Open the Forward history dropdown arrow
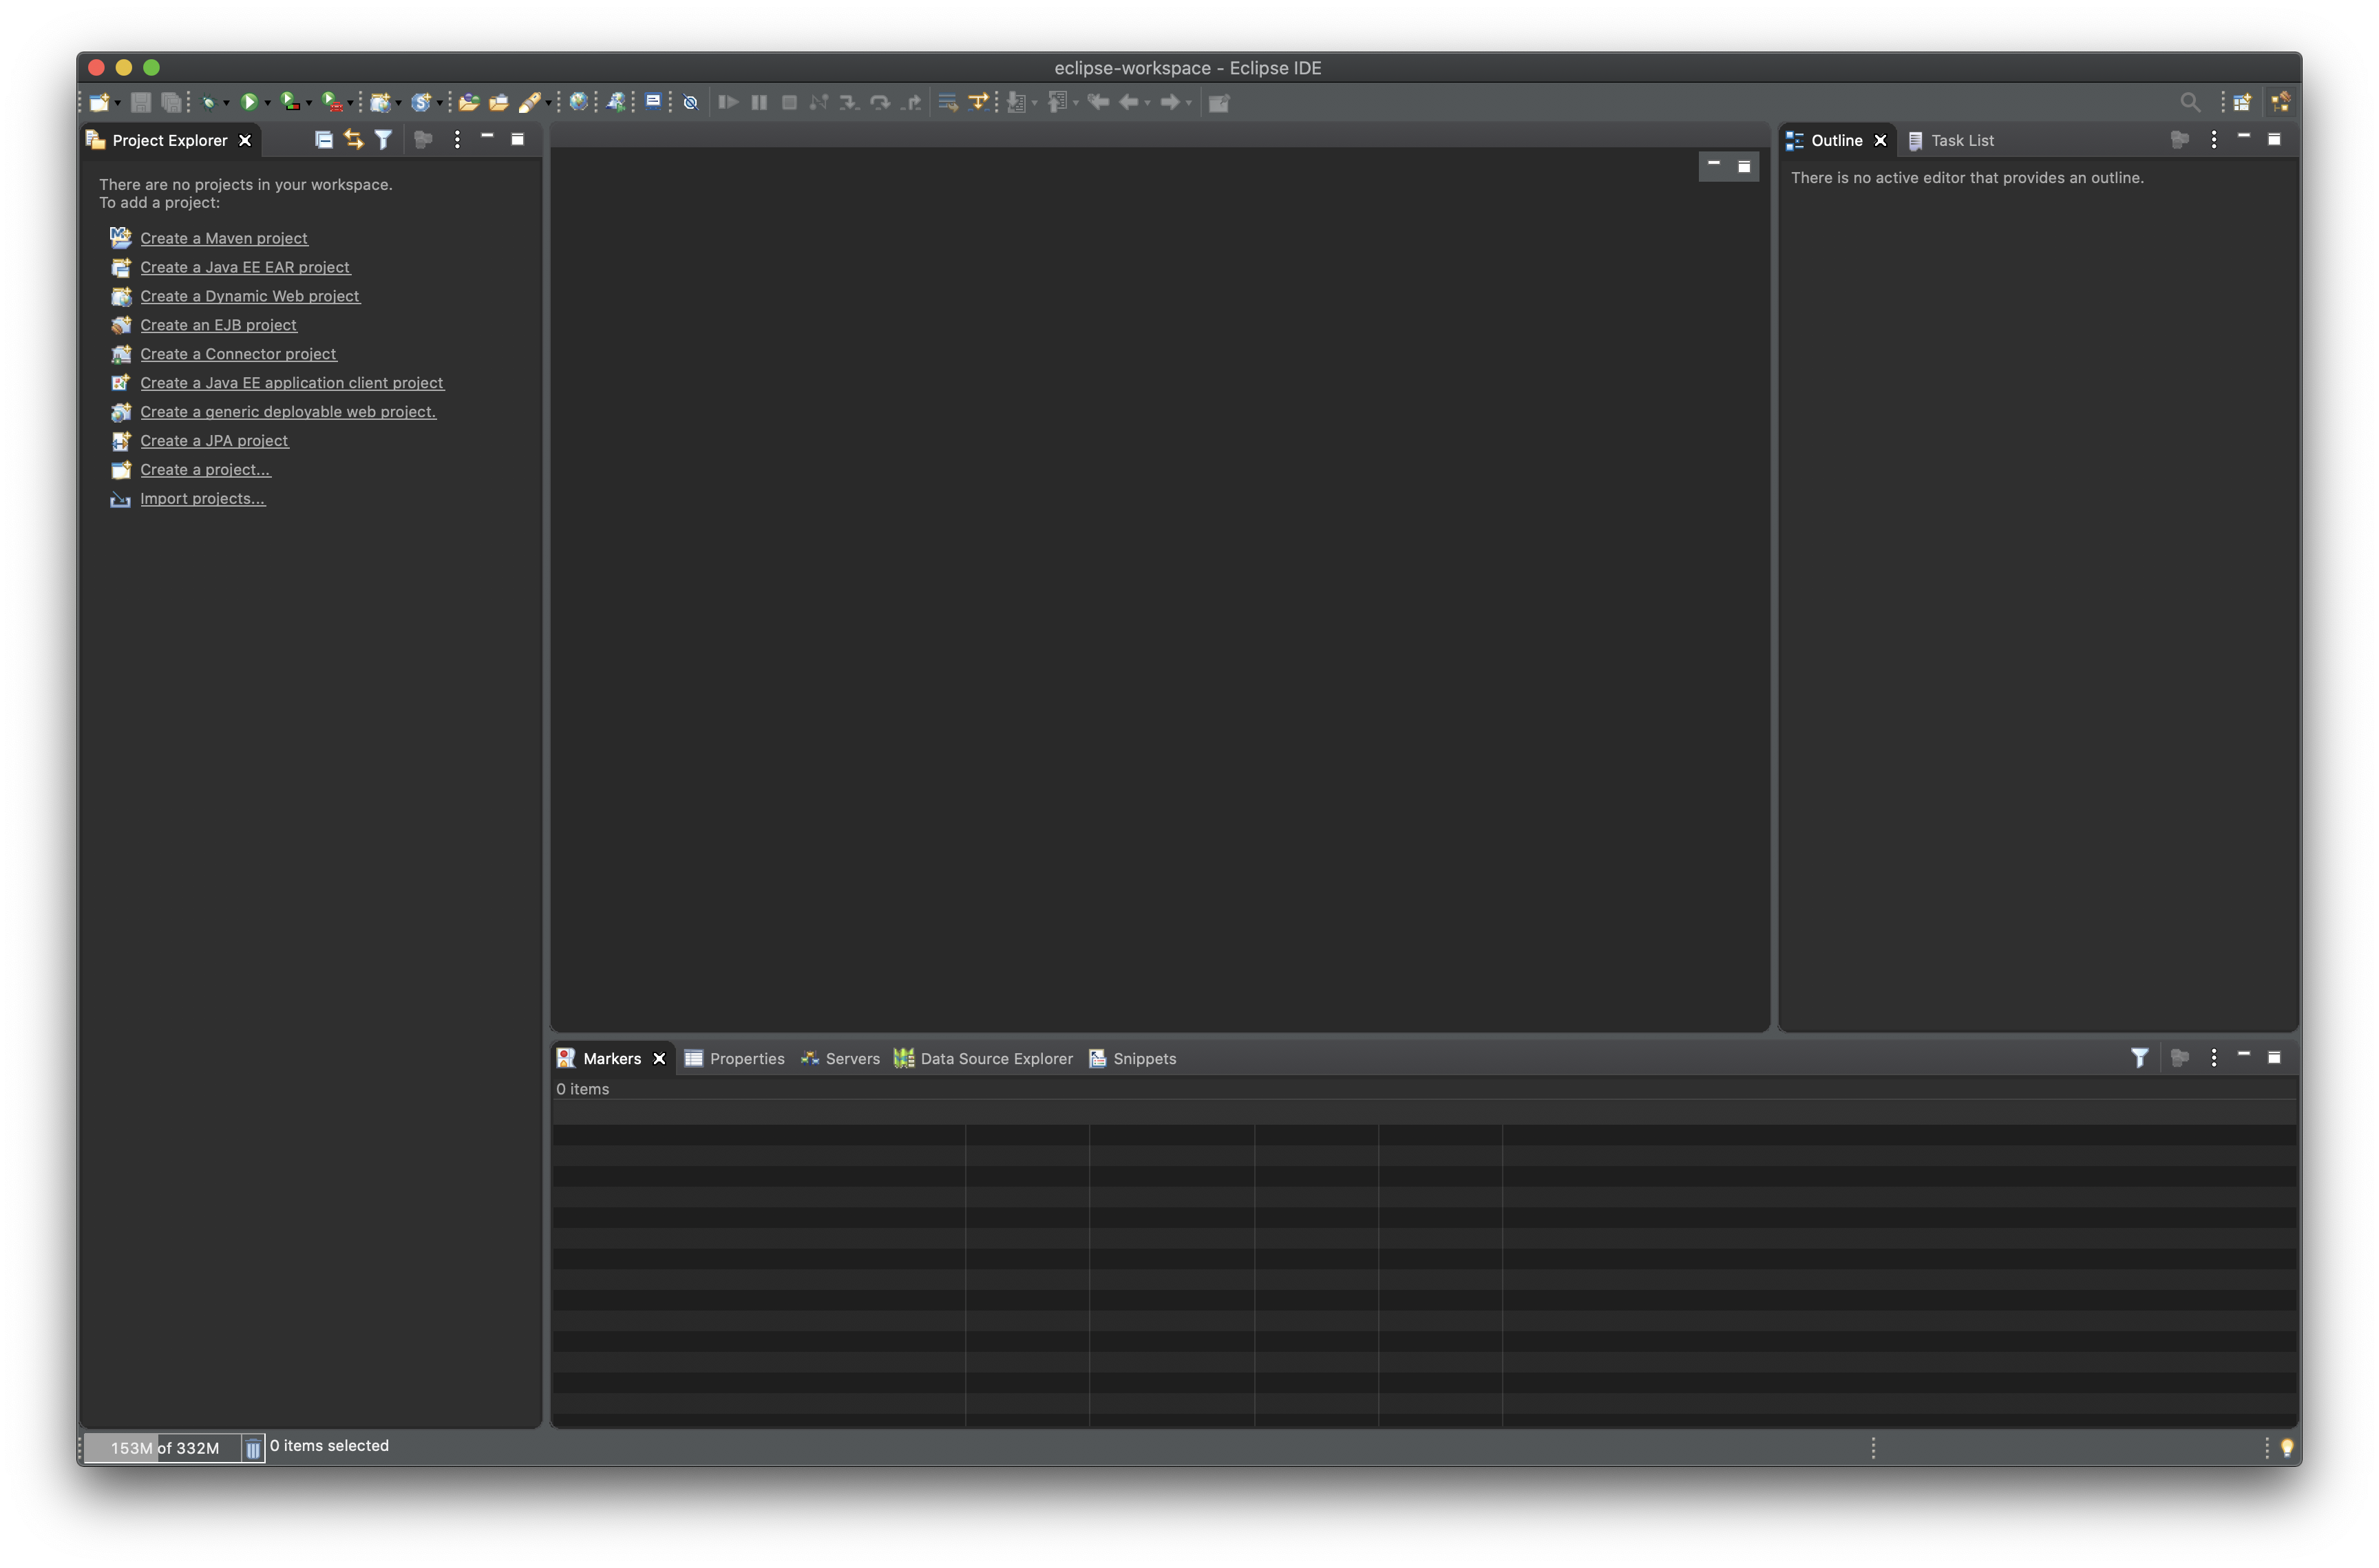The image size is (2379, 1568). pyautogui.click(x=1189, y=103)
